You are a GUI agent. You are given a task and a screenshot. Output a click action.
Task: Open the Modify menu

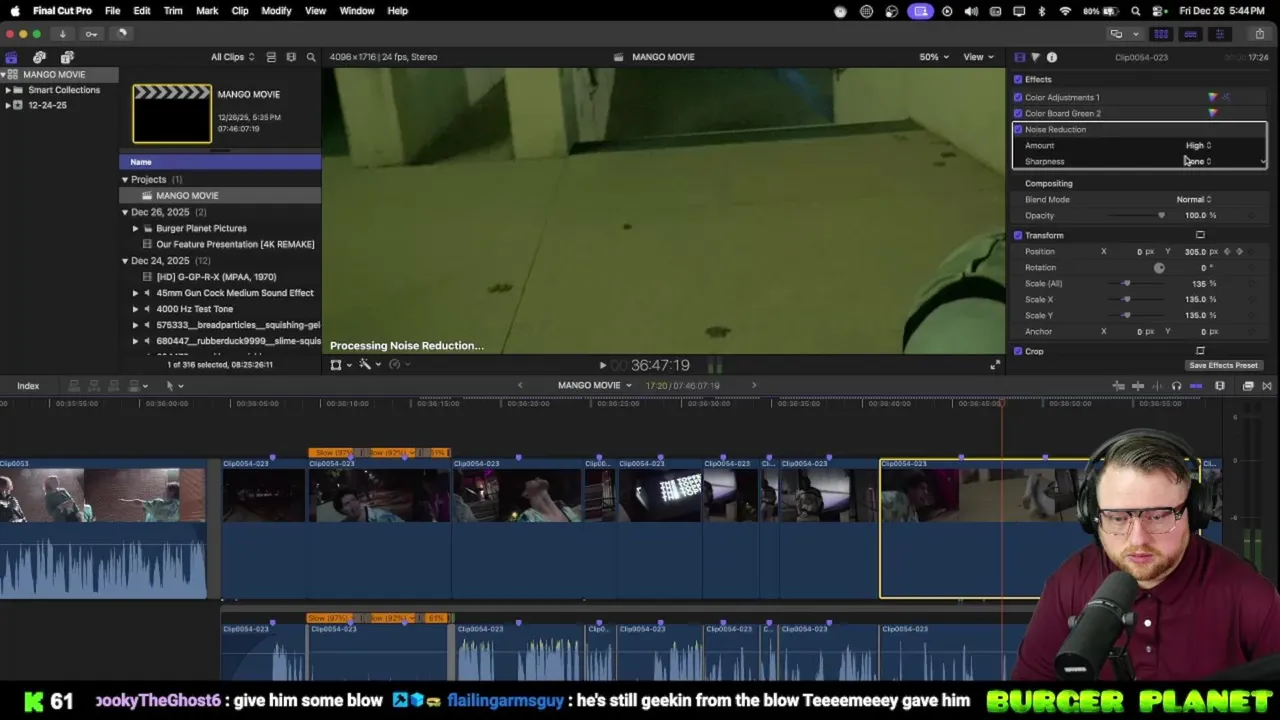[276, 11]
